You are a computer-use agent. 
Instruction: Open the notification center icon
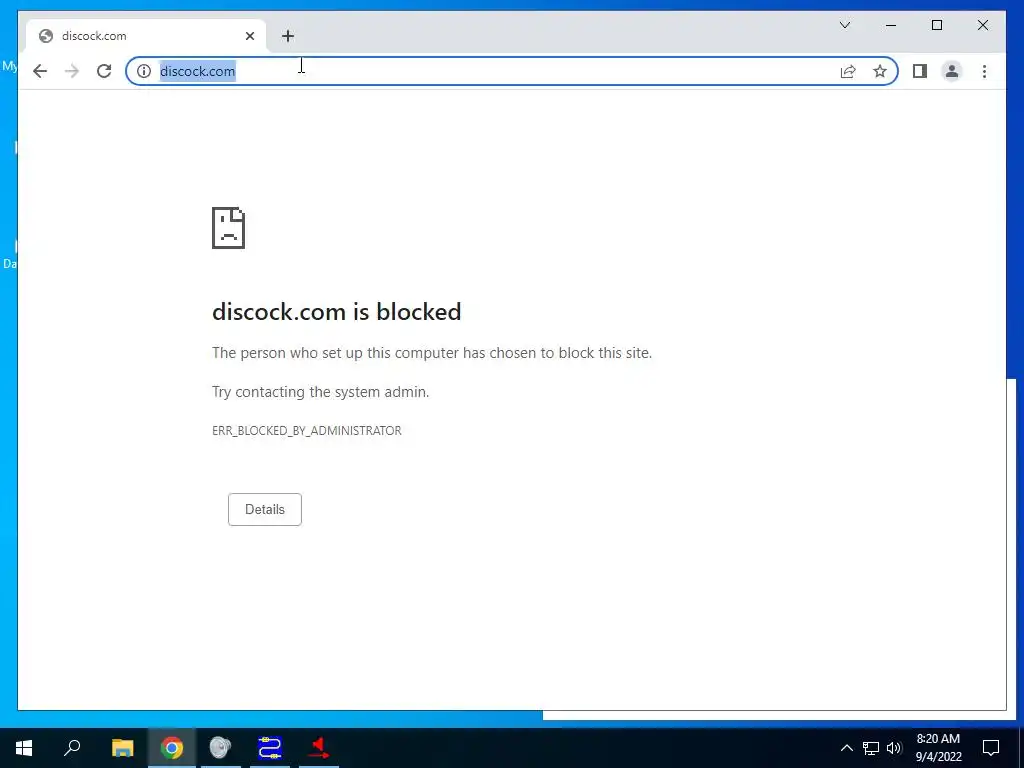tap(991, 748)
